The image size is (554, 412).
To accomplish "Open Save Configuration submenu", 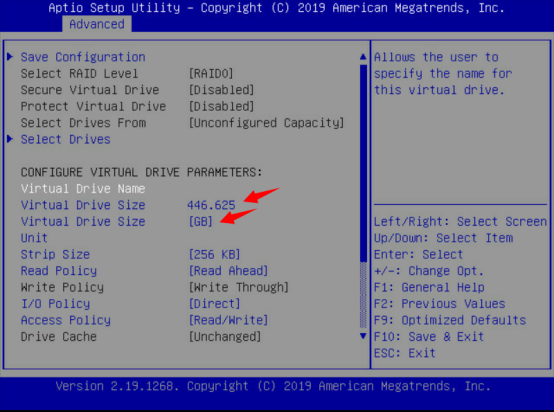I will pyautogui.click(x=83, y=57).
